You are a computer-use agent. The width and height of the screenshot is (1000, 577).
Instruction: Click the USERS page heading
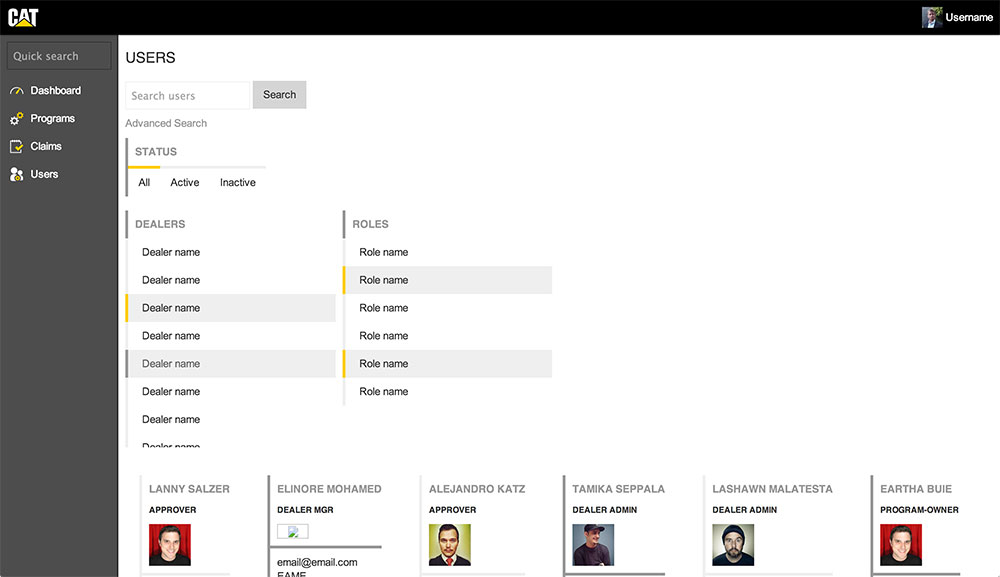tap(151, 57)
